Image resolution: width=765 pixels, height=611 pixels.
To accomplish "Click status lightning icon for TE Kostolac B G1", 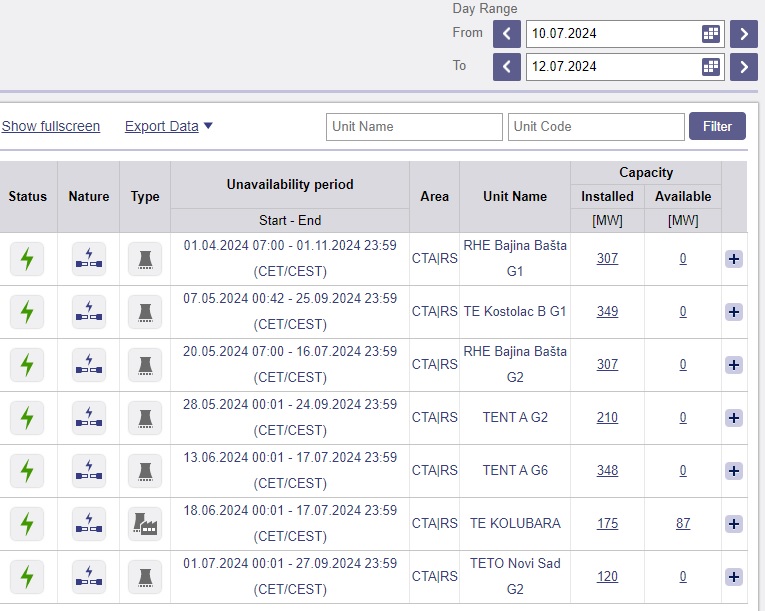I will (x=27, y=312).
